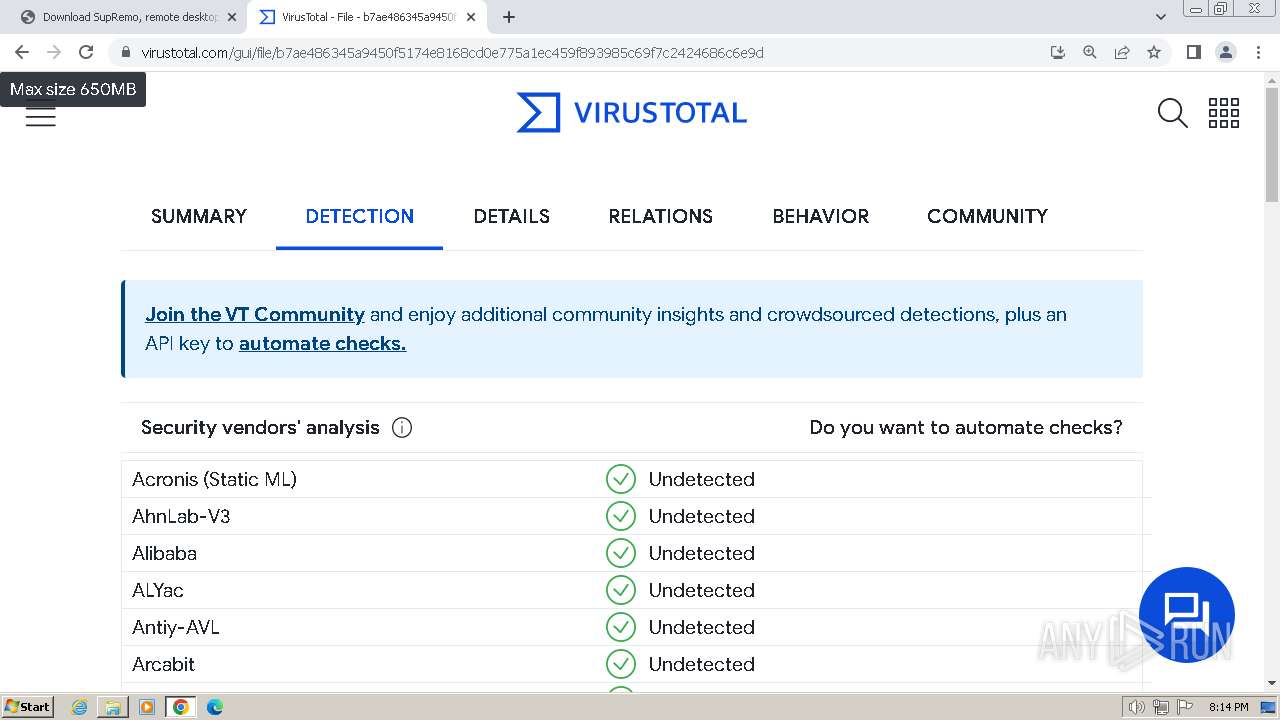The width and height of the screenshot is (1280, 720).
Task: Click the green check icon for Arcabit
Action: (x=621, y=664)
